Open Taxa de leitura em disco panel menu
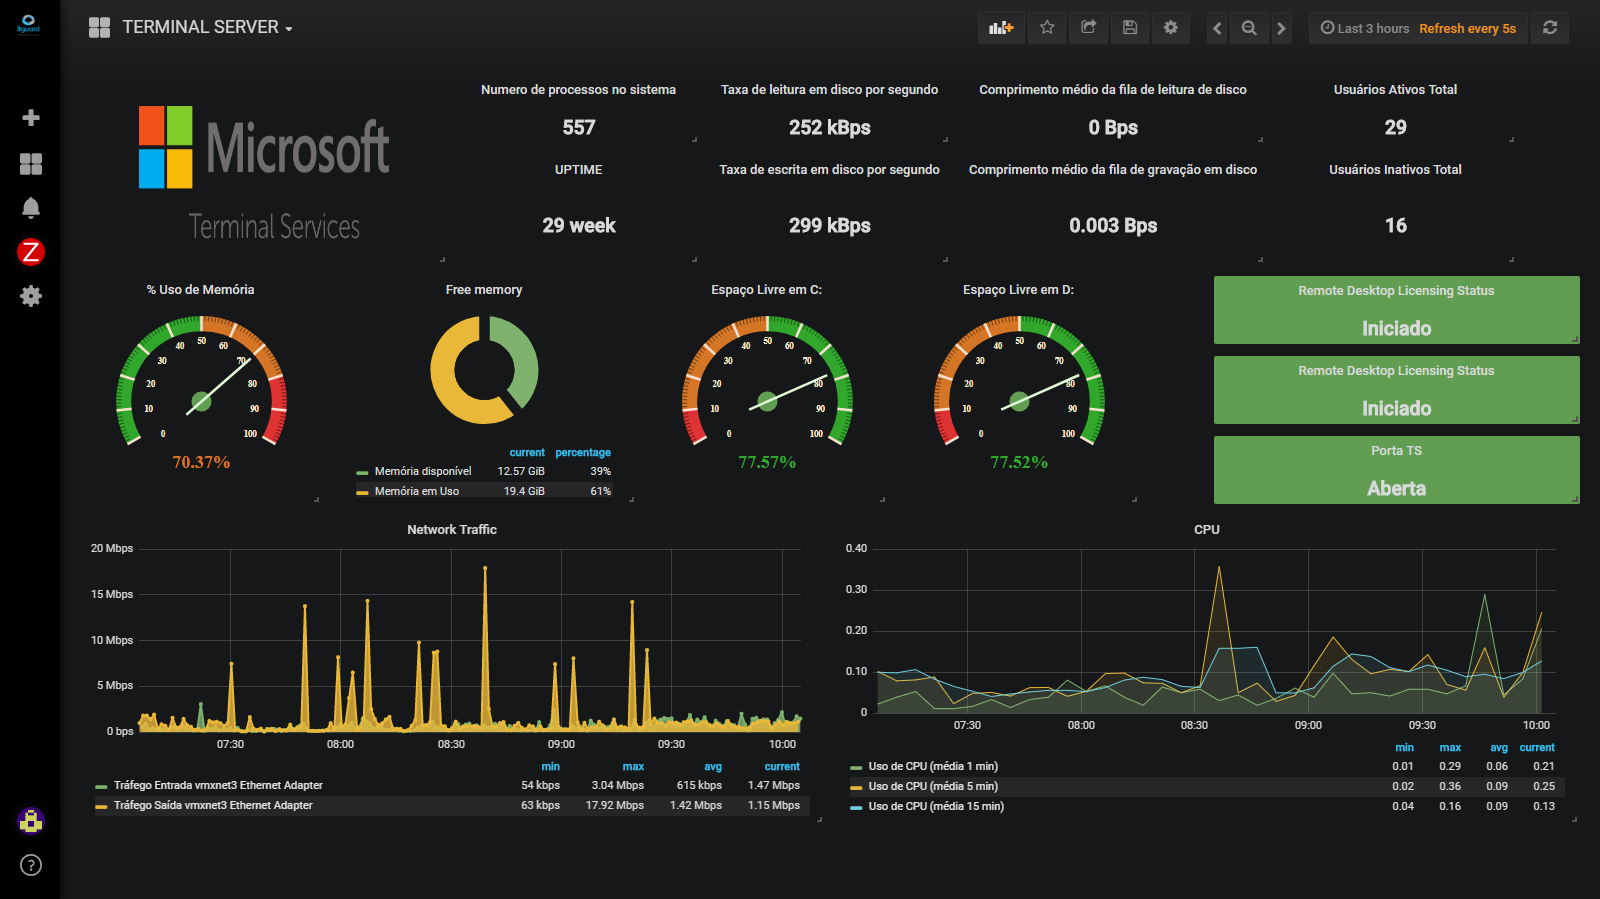 pyautogui.click(x=830, y=89)
